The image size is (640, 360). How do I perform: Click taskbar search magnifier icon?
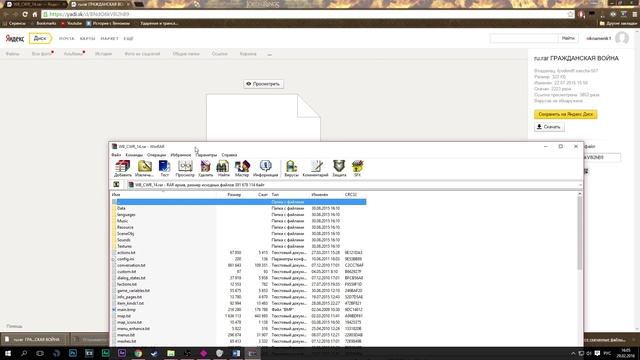(x=24, y=353)
